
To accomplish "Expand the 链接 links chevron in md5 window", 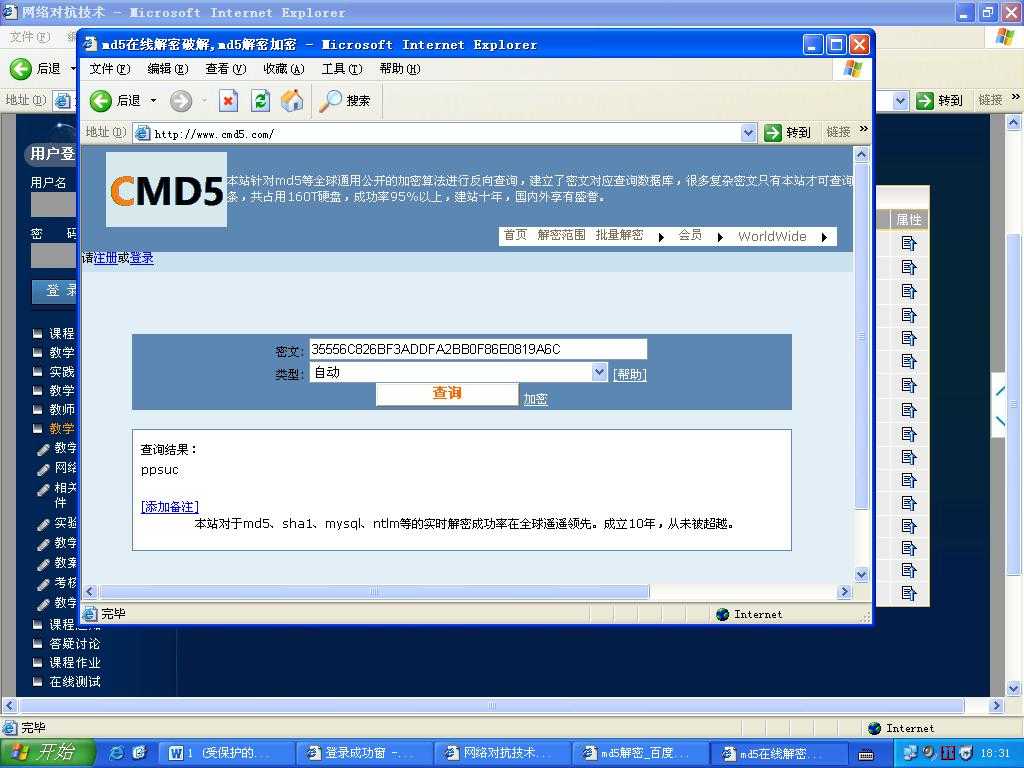I will [863, 129].
